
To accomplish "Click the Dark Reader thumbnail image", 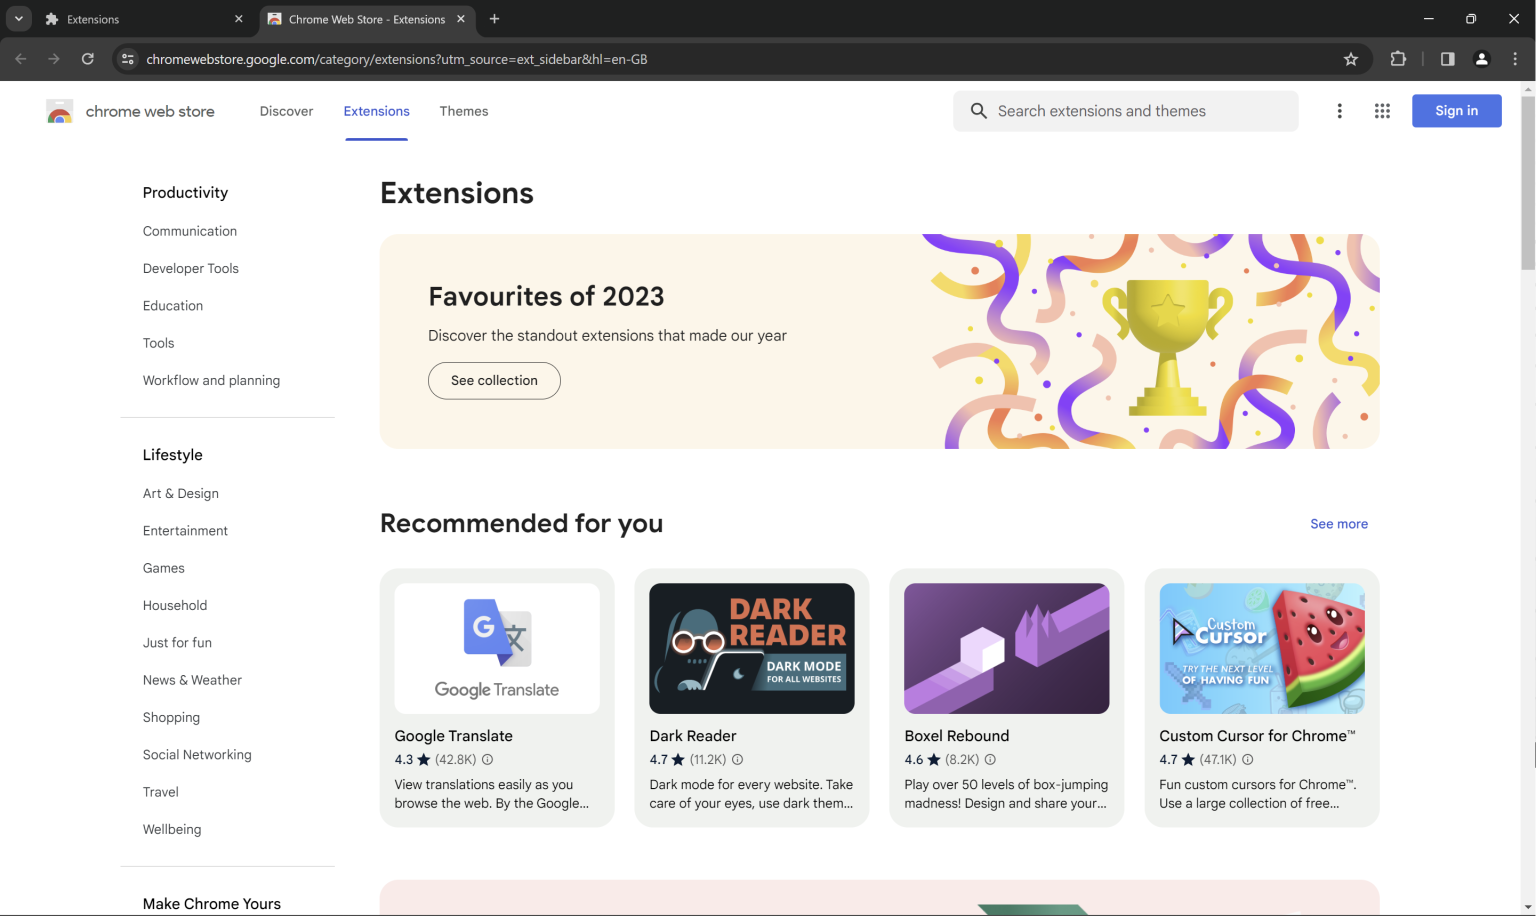I will (752, 649).
